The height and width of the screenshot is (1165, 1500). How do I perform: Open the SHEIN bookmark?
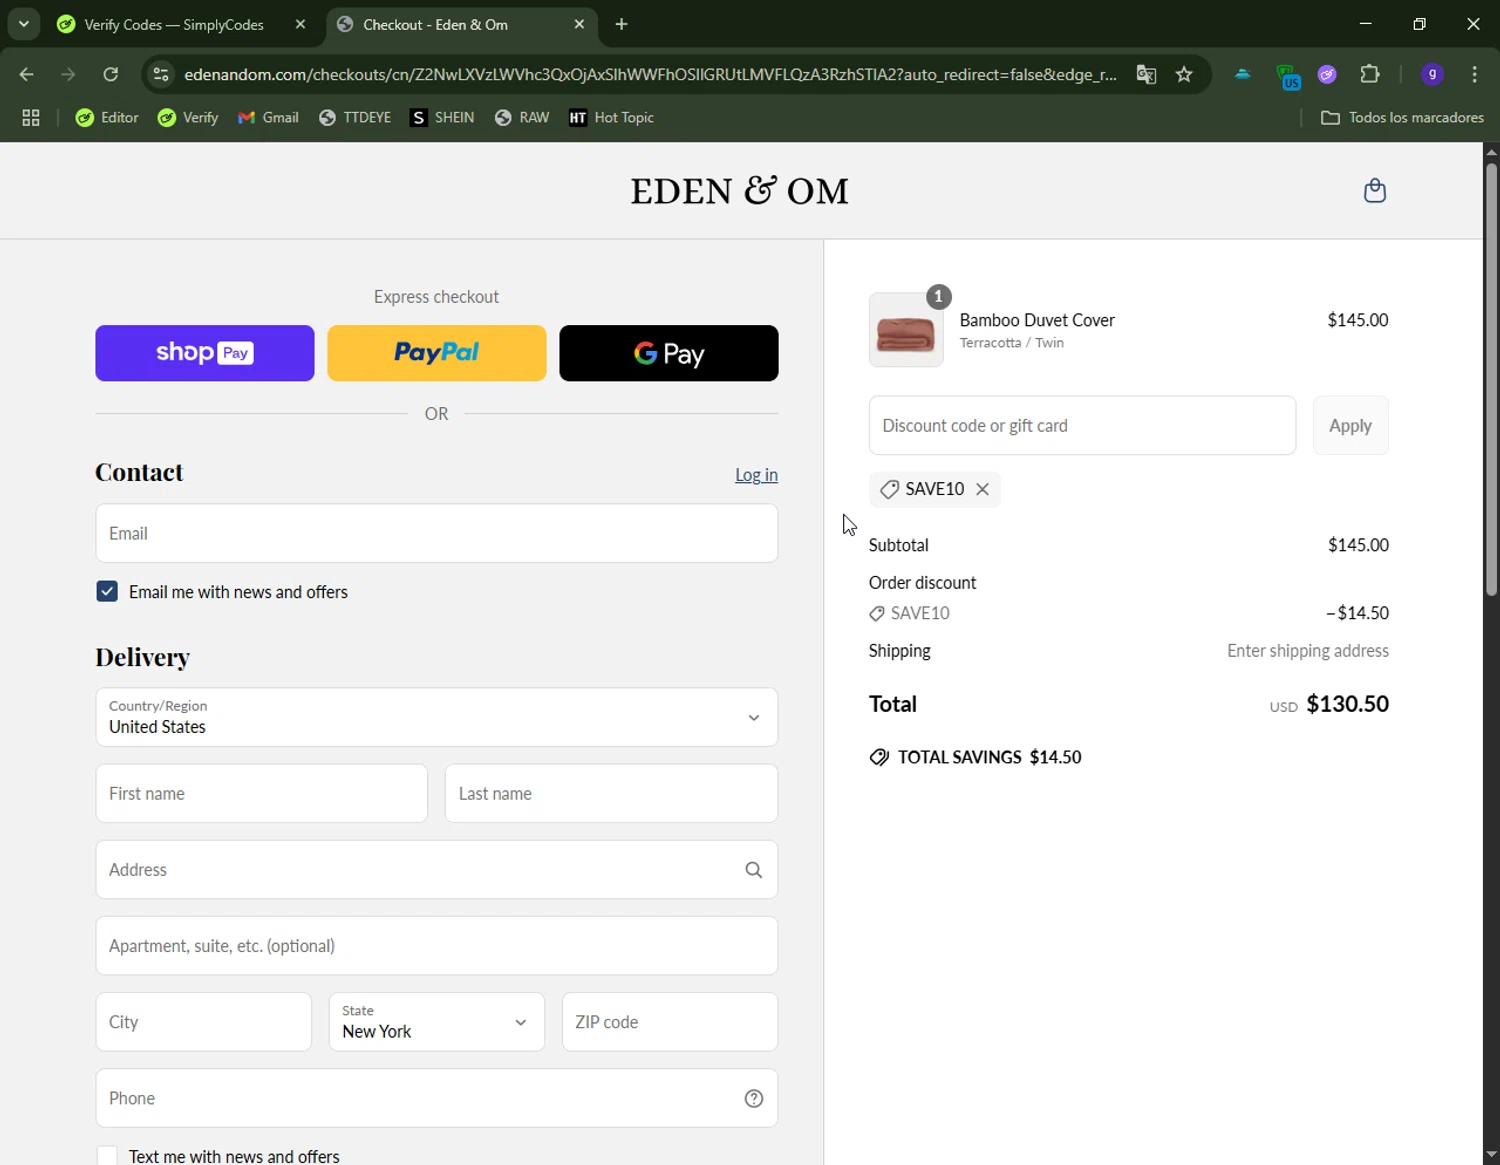tap(442, 117)
